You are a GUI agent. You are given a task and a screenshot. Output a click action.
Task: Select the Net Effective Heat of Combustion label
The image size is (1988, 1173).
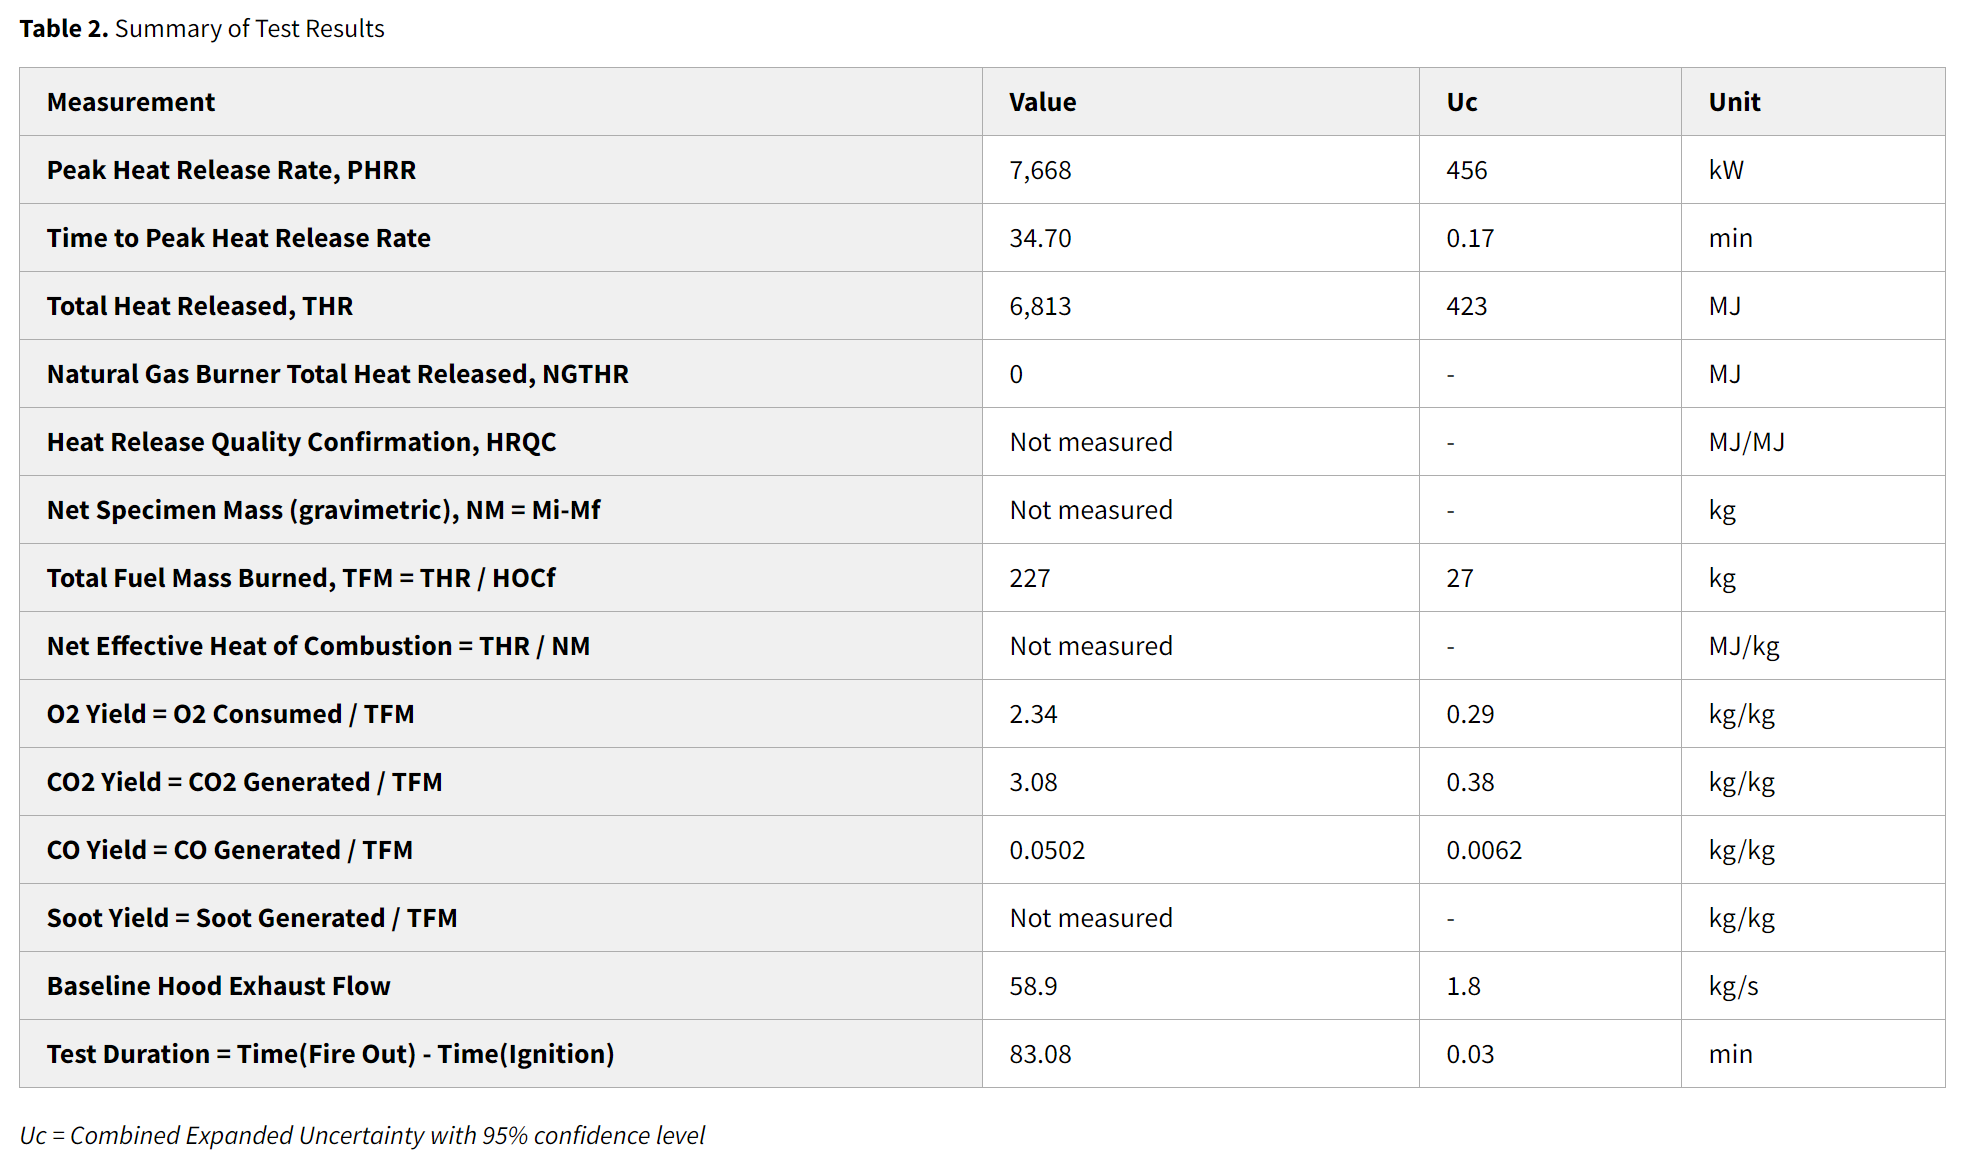(318, 646)
